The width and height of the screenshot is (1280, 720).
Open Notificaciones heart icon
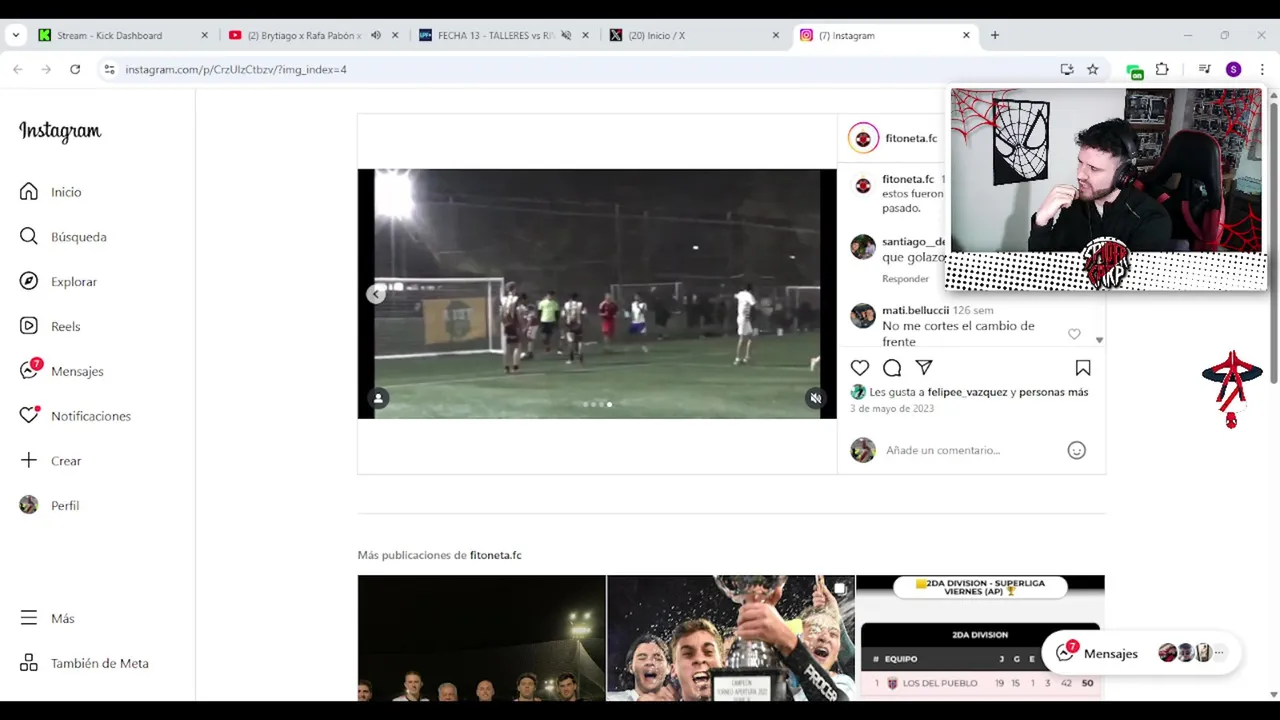(29, 415)
